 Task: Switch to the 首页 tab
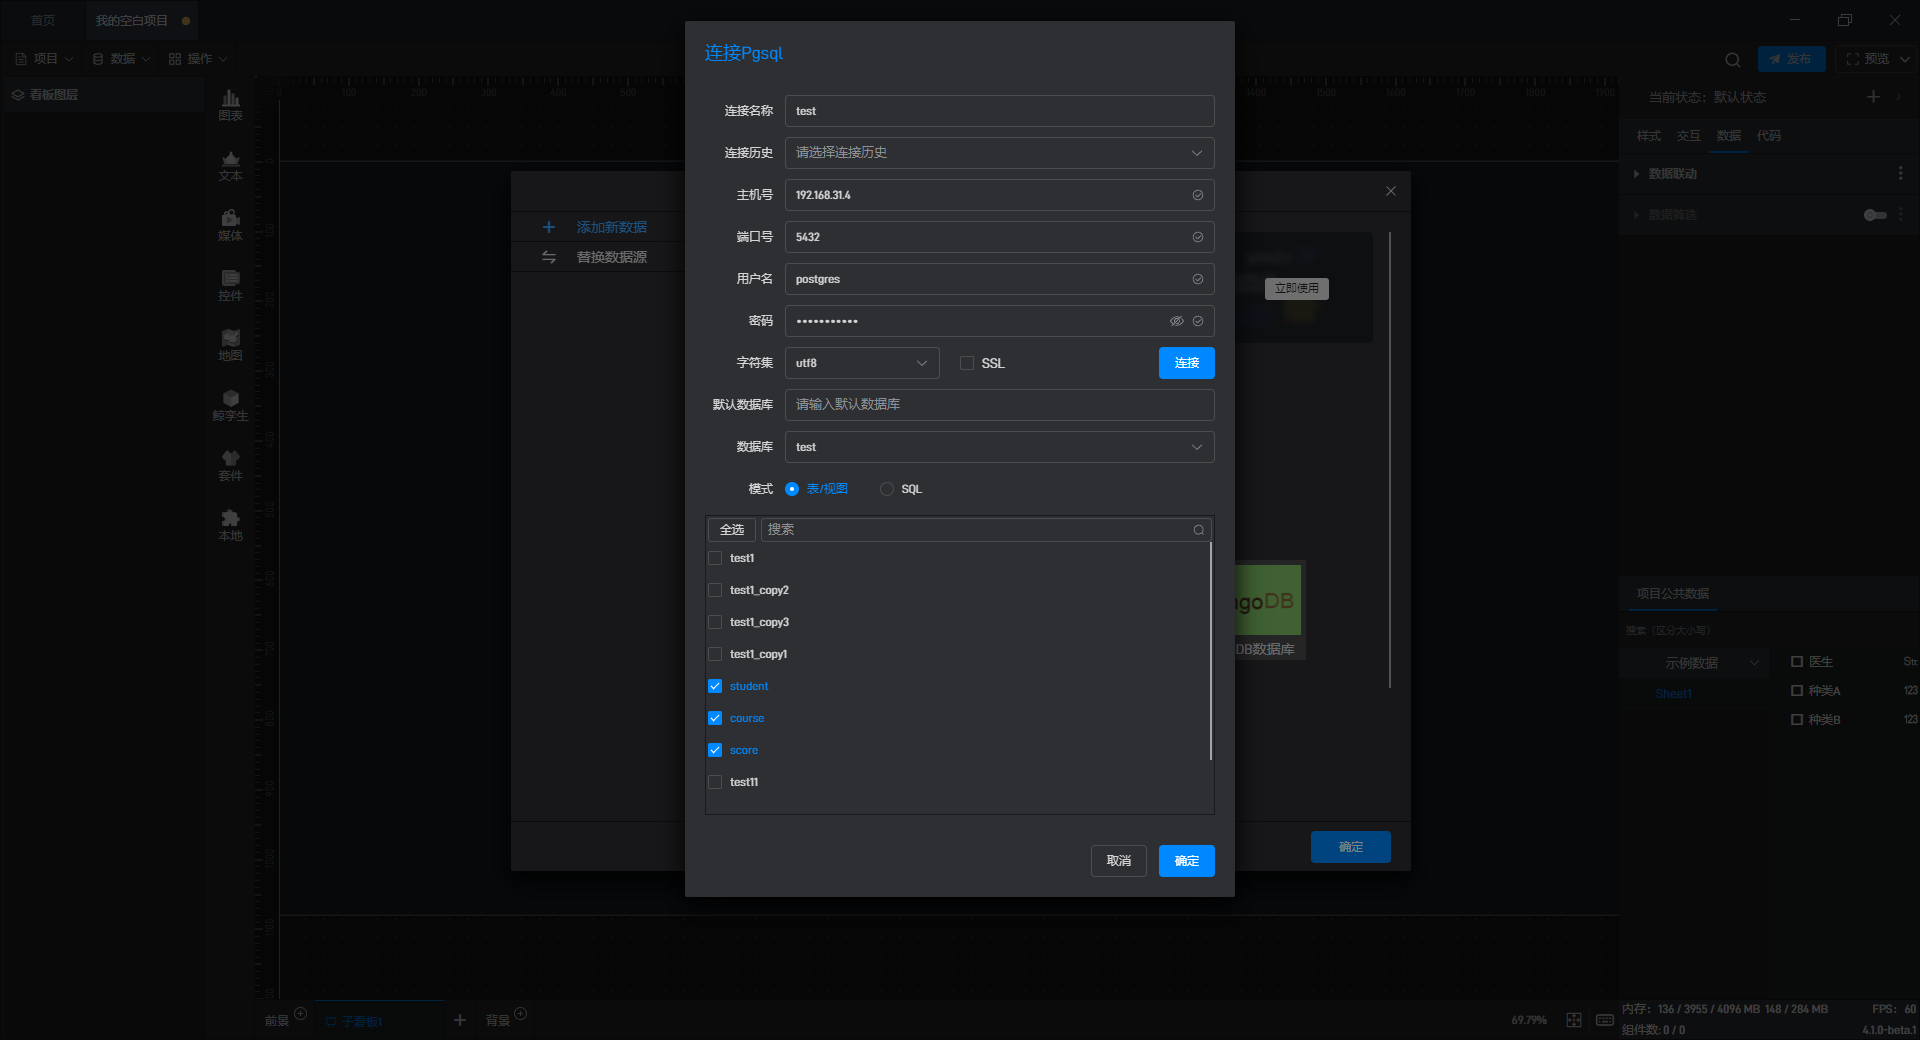(x=43, y=20)
